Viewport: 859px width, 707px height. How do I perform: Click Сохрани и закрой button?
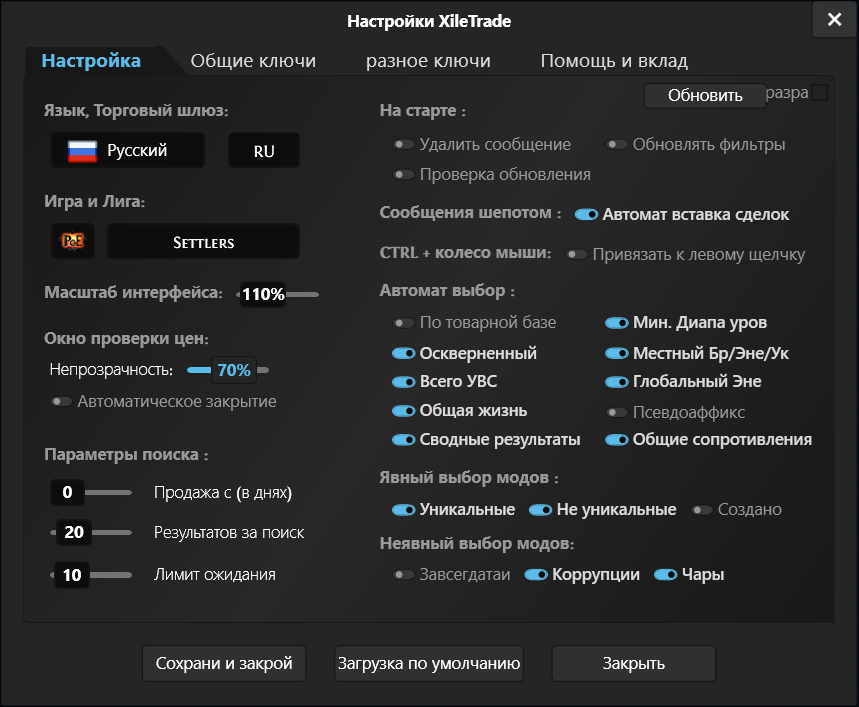224,664
